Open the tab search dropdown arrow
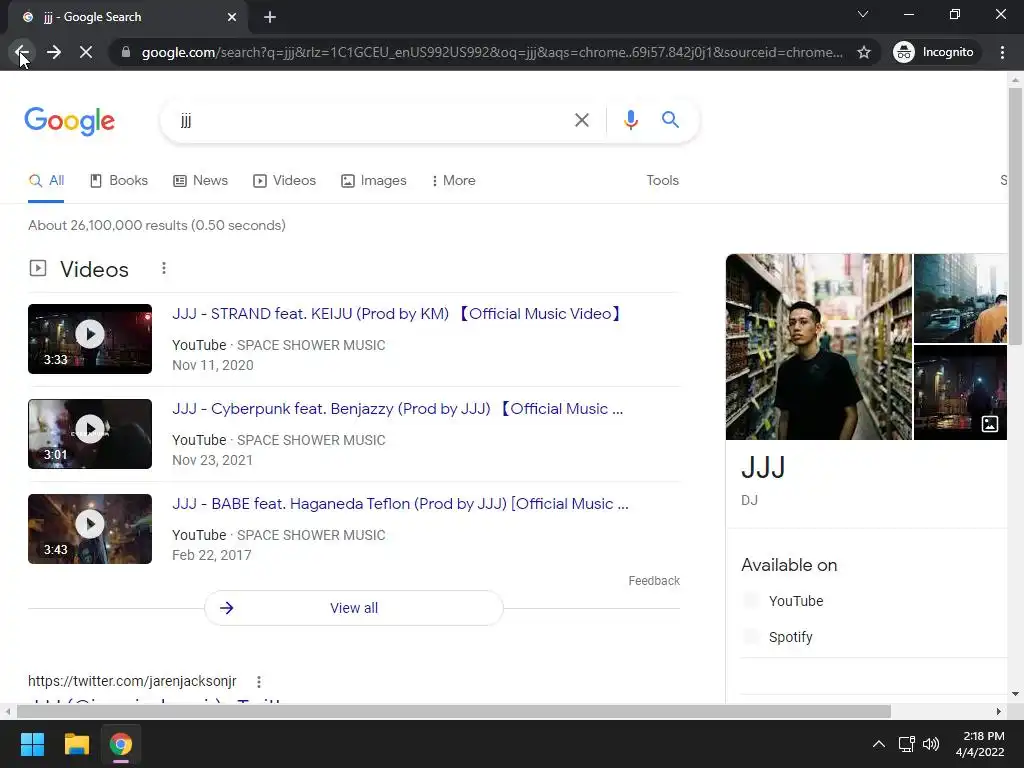This screenshot has width=1024, height=768. 863,14
